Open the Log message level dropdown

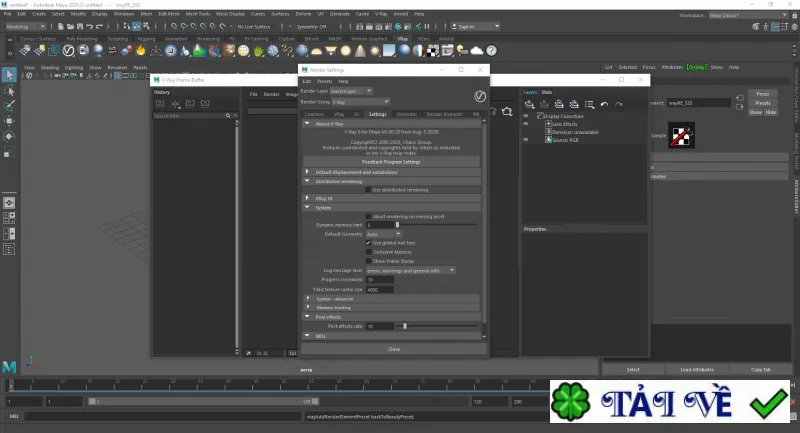411,270
